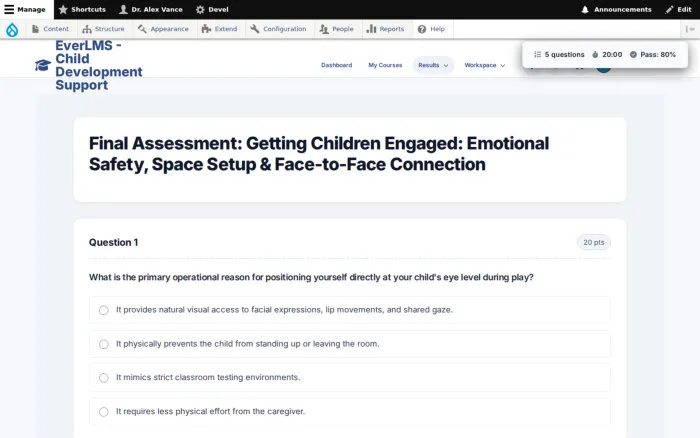The height and width of the screenshot is (438, 700).
Task: Open the Structure admin menu
Action: 103,29
